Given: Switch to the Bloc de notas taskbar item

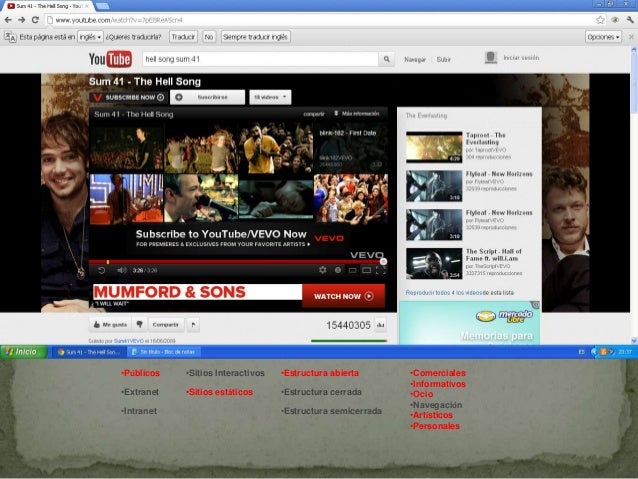Looking at the screenshot, I should point(164,352).
